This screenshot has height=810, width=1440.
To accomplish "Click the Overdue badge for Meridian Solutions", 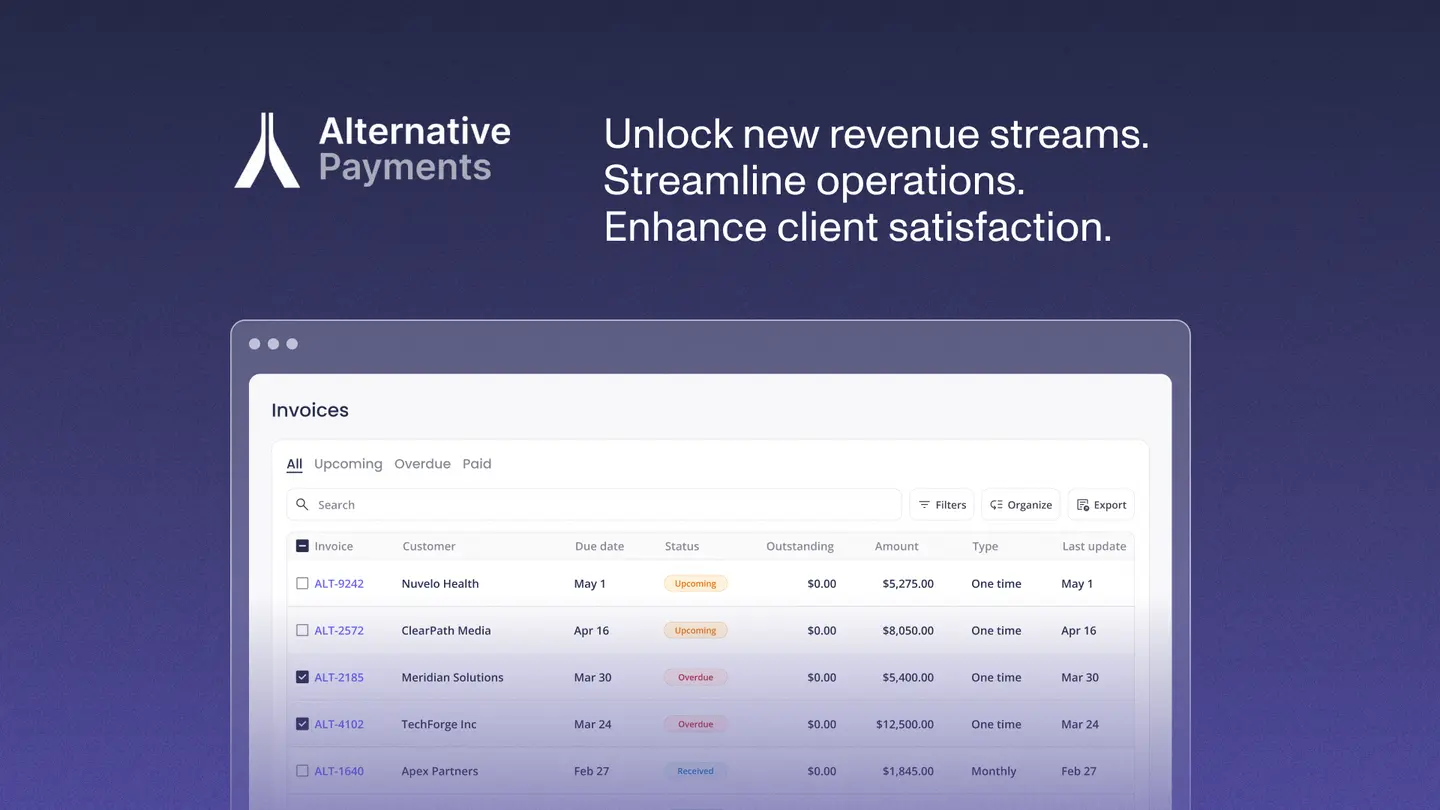I will (x=695, y=678).
